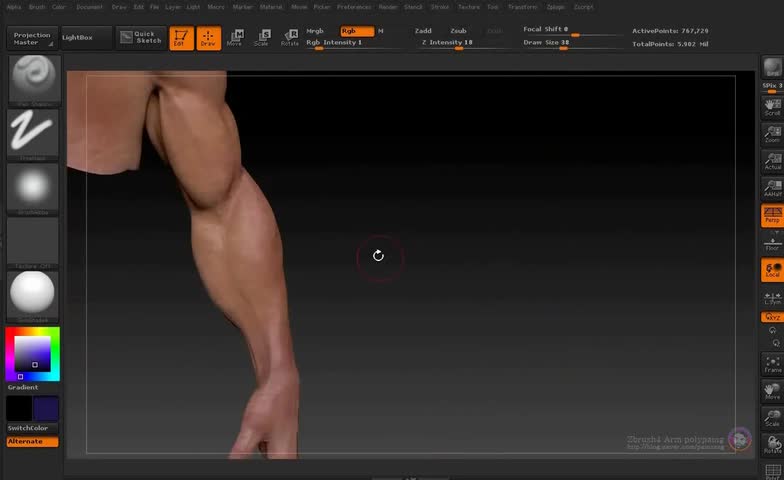Image resolution: width=784 pixels, height=480 pixels.
Task: Enable the M material mode
Action: click(x=380, y=31)
